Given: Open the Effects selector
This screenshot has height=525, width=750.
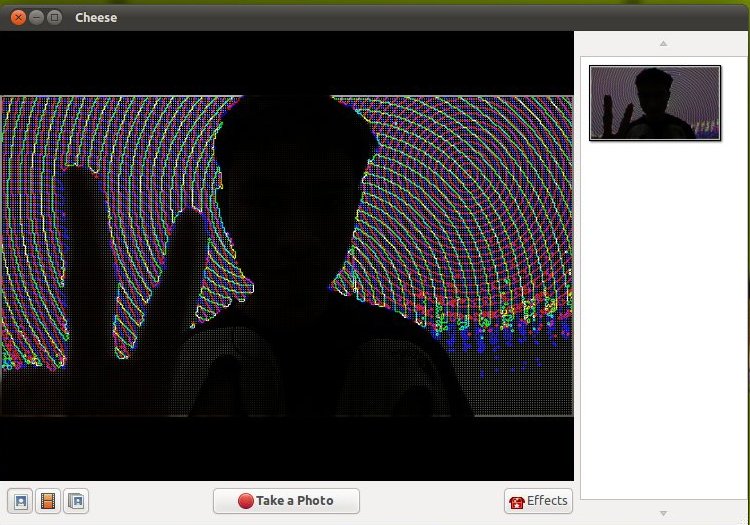Looking at the screenshot, I should point(538,501).
